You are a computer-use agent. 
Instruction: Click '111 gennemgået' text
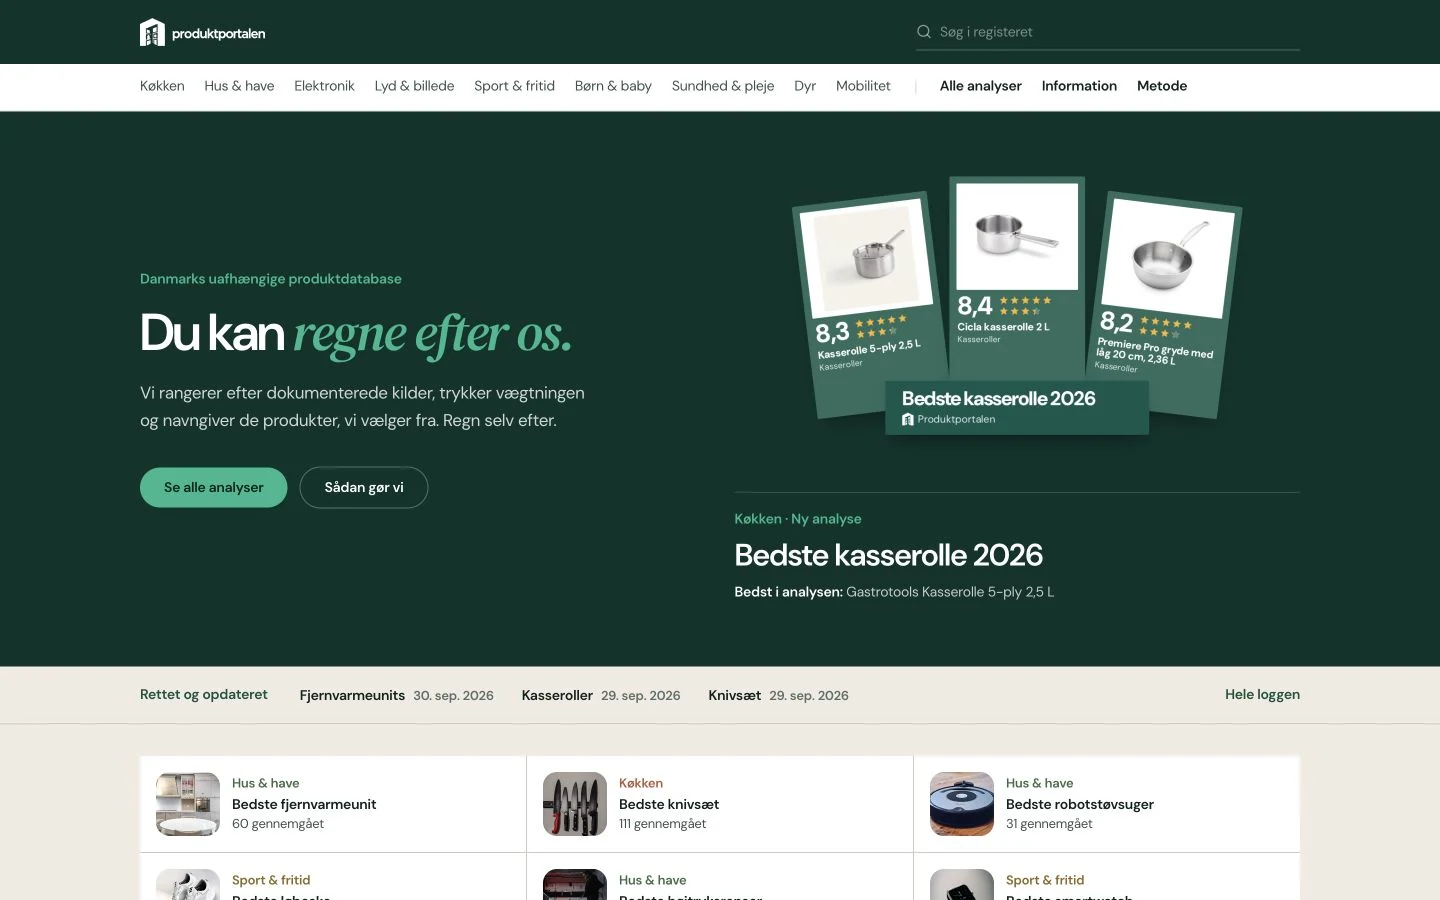(662, 824)
